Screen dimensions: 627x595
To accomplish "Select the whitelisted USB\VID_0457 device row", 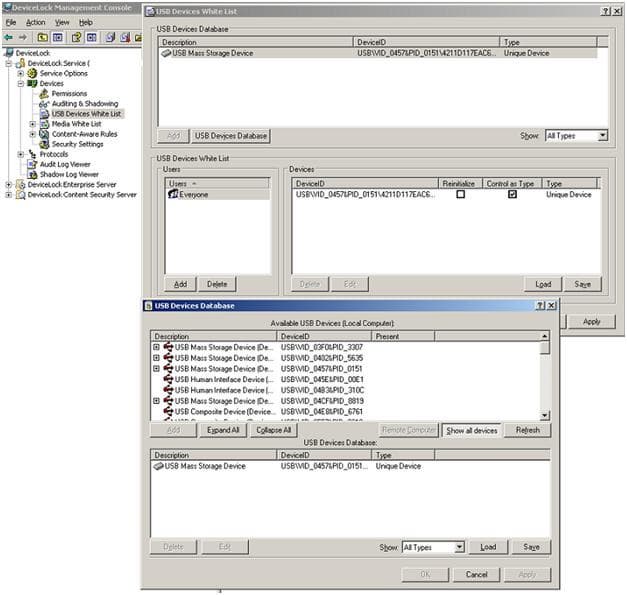I will pyautogui.click(x=446, y=194).
